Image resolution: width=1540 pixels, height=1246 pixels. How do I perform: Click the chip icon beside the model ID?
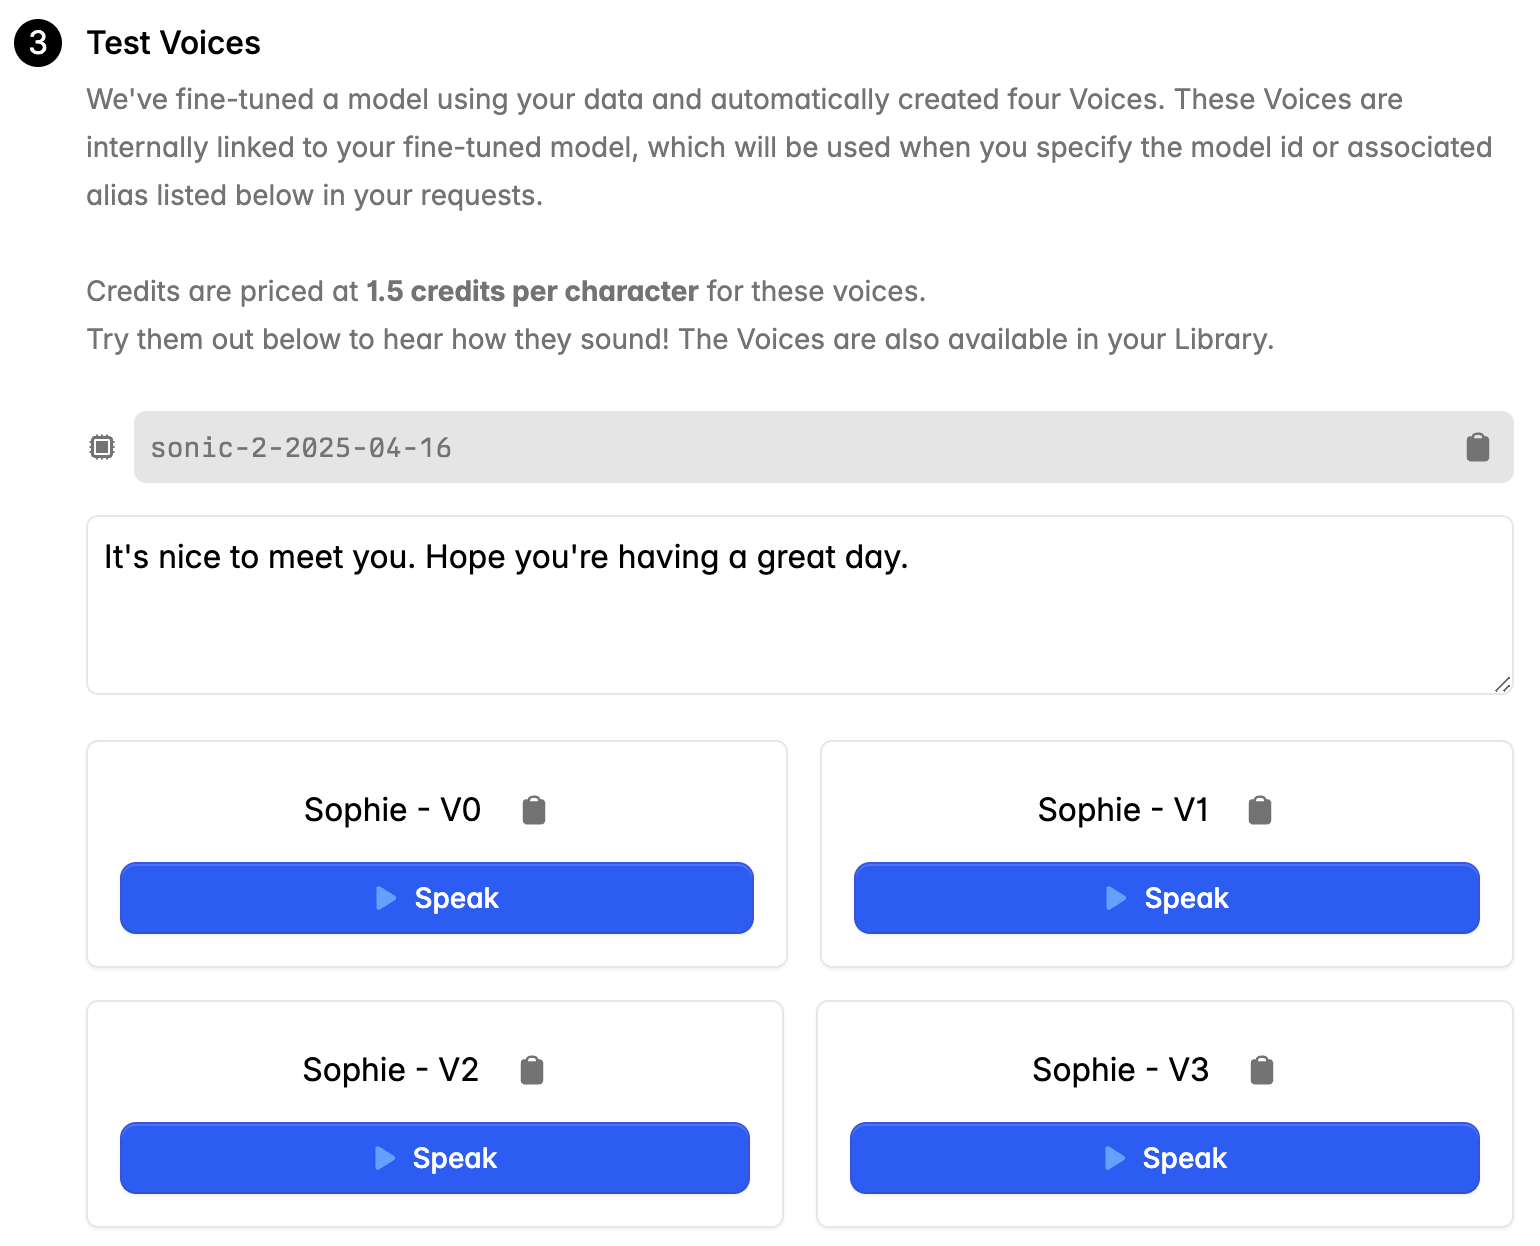click(102, 447)
